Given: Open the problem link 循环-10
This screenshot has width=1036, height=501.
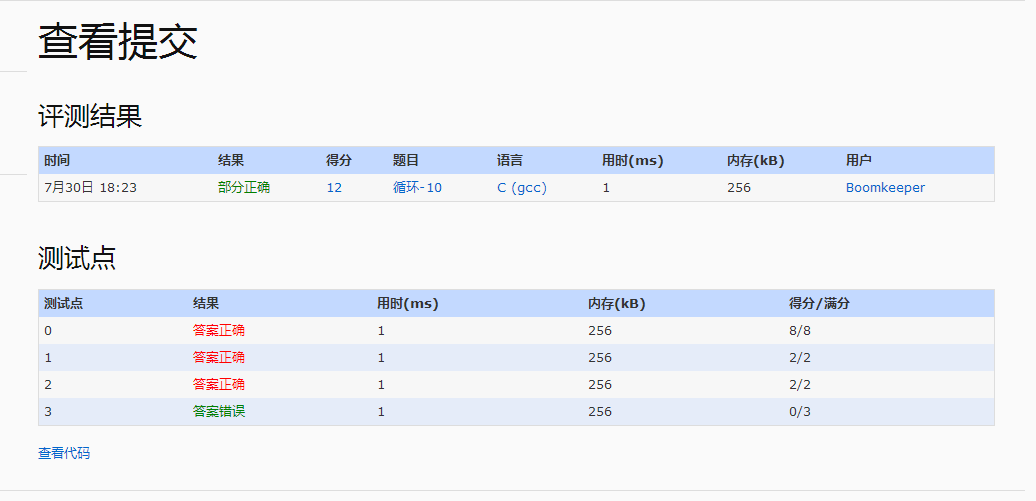Looking at the screenshot, I should pos(417,188).
